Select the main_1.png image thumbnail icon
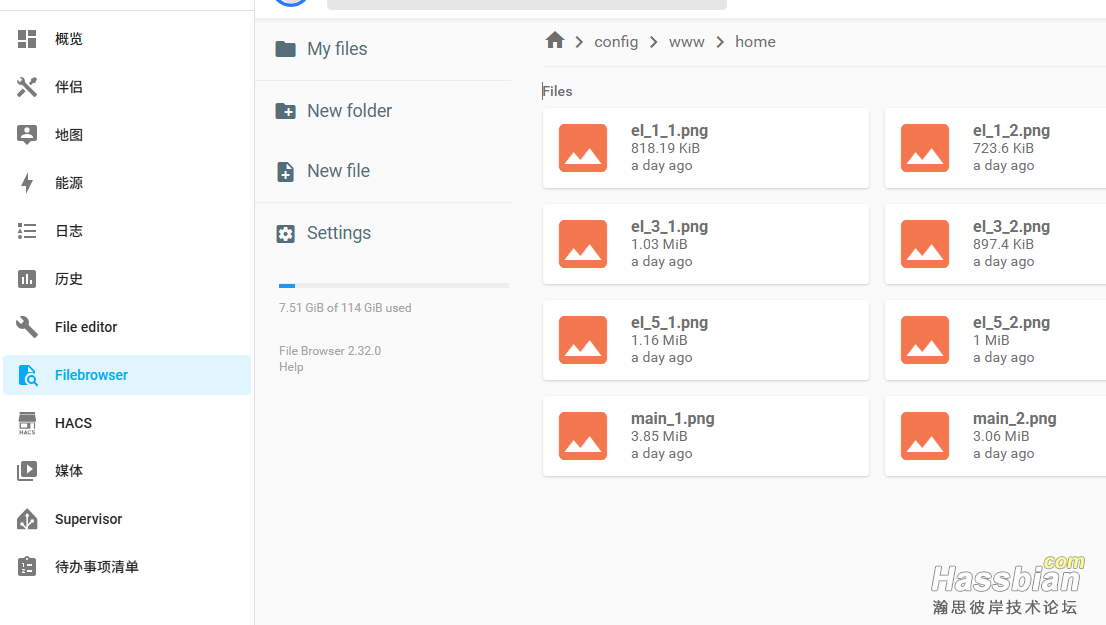The height and width of the screenshot is (625, 1106). [583, 436]
